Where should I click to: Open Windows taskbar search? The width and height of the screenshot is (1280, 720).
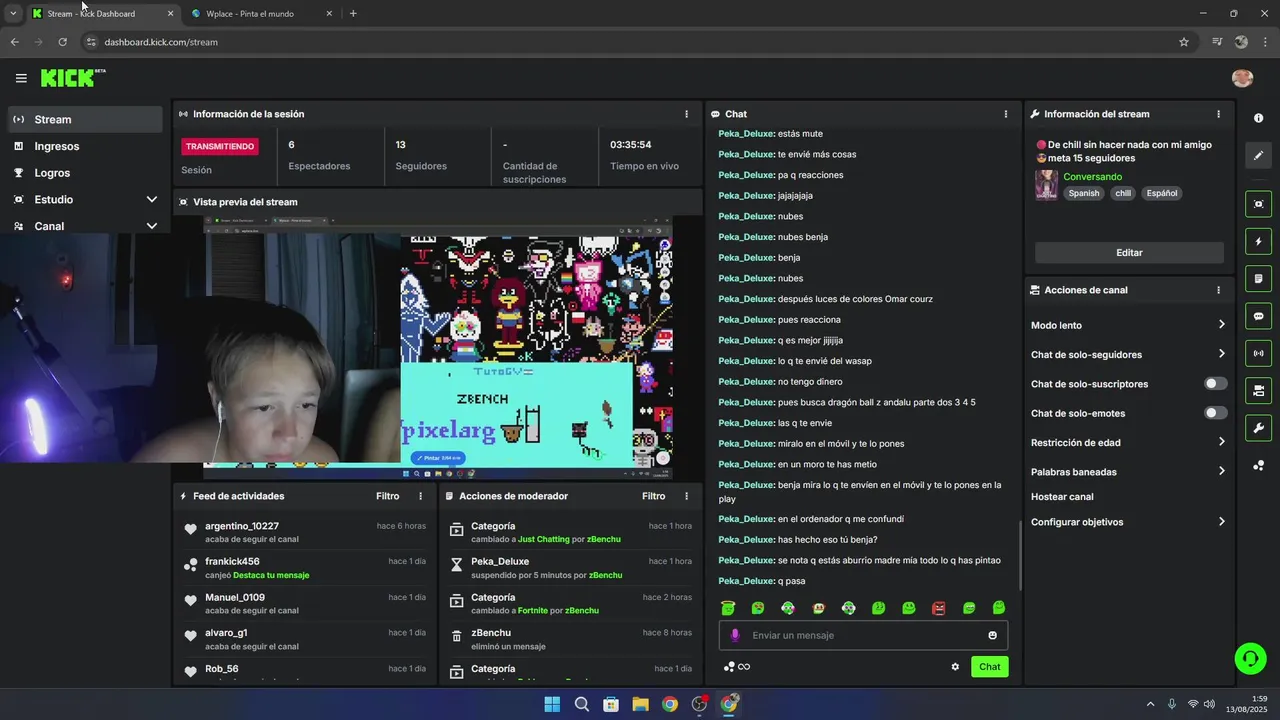[581, 704]
